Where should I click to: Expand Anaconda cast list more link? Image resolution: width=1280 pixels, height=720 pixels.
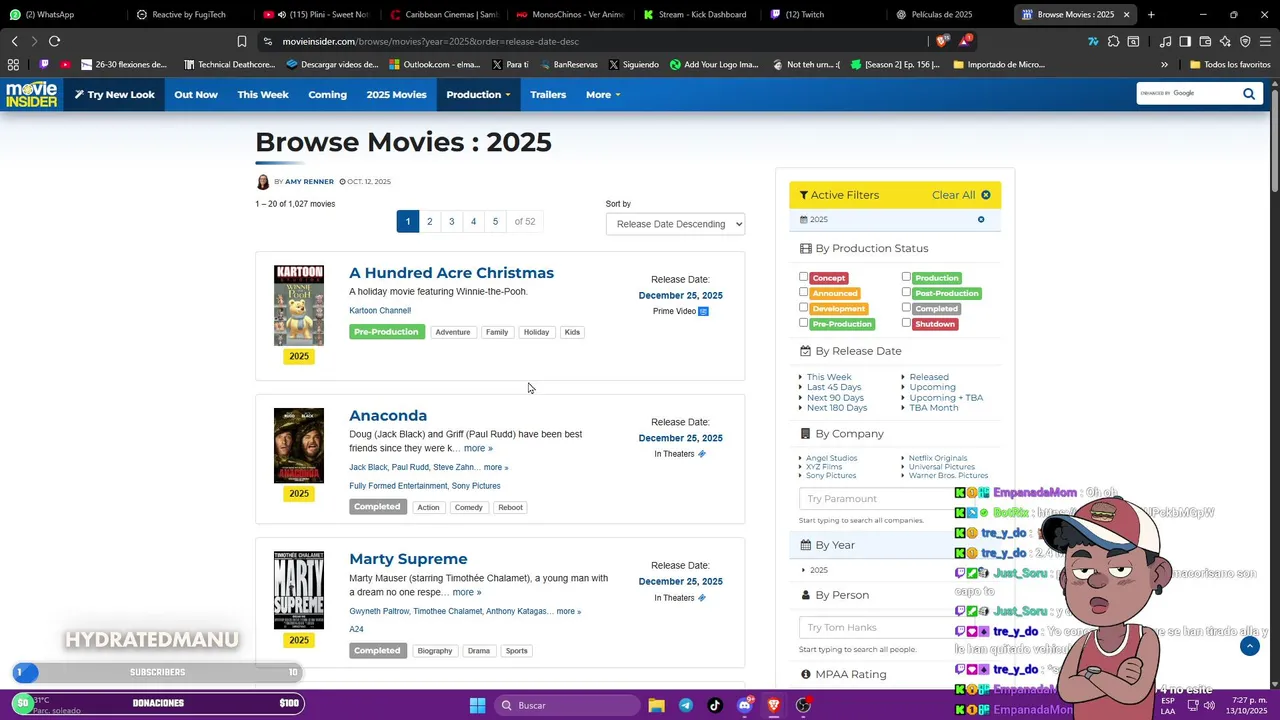click(496, 467)
